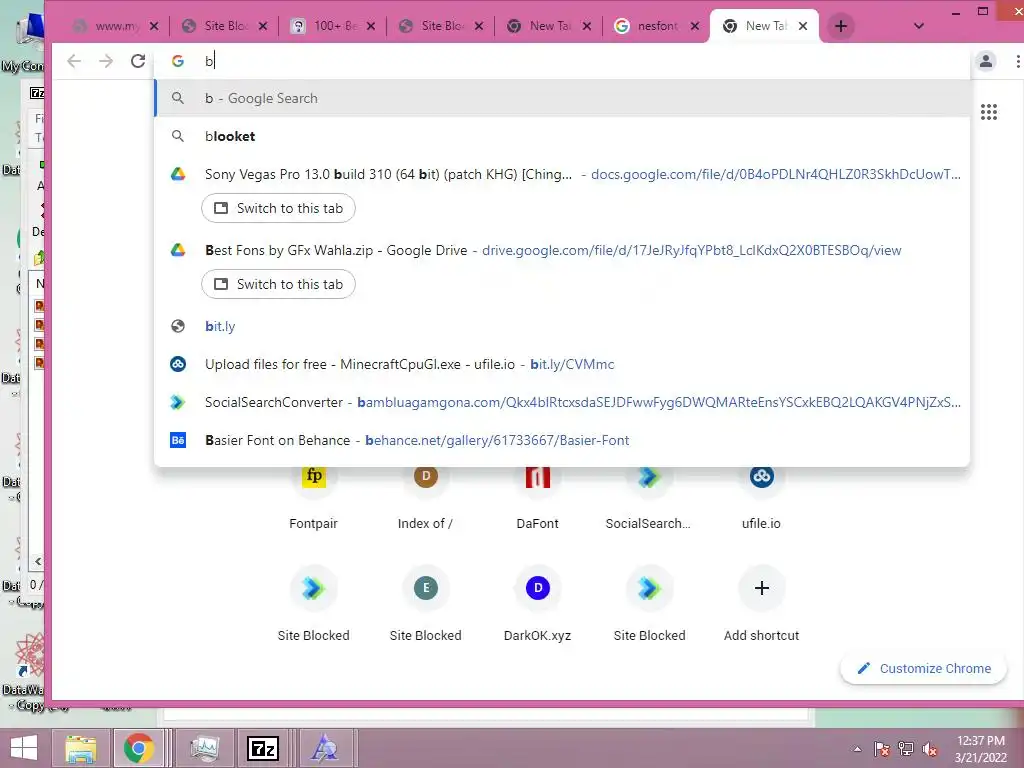The image size is (1024, 768).
Task: Open the Sony Vegas Pro 13.0 suggestion
Action: 562,174
